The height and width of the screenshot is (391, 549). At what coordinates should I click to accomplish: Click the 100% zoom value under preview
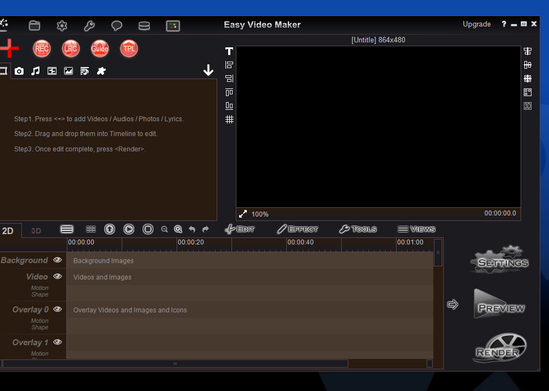click(260, 214)
